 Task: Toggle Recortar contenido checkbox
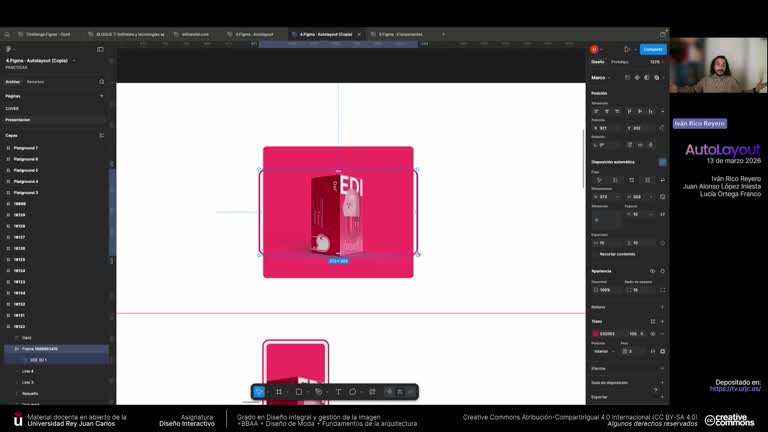click(x=596, y=254)
